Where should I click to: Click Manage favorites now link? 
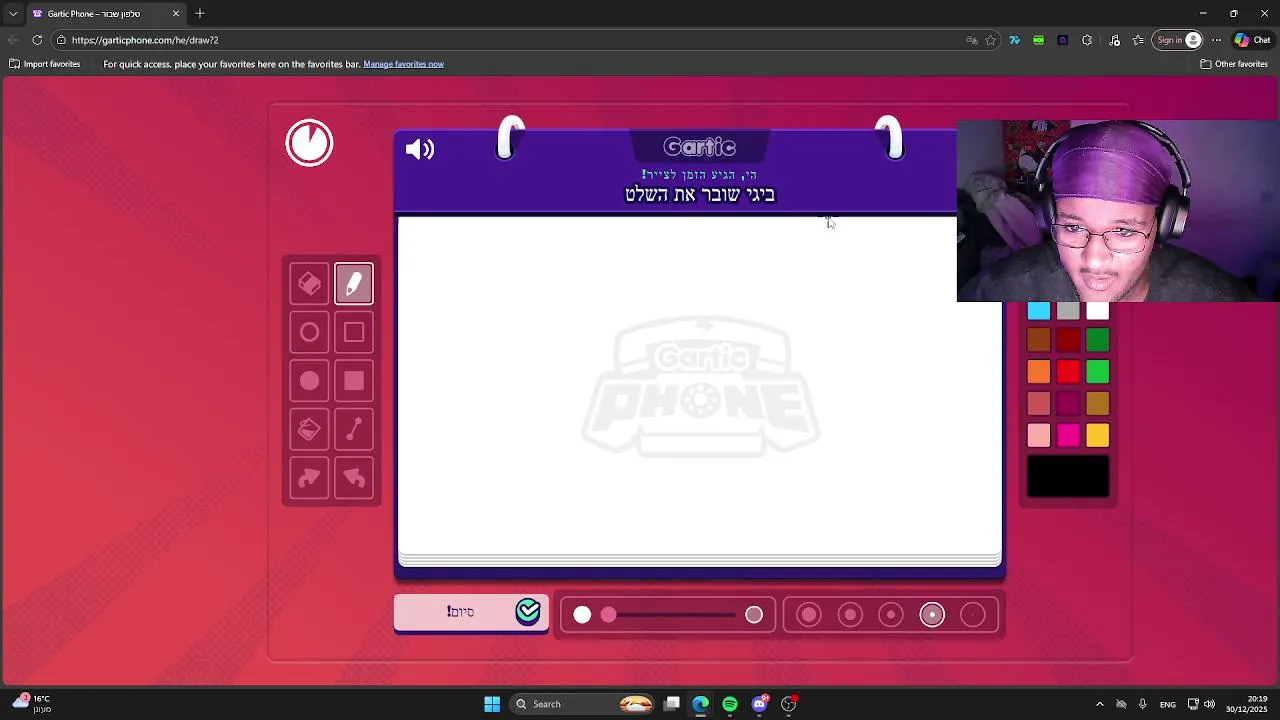point(403,64)
